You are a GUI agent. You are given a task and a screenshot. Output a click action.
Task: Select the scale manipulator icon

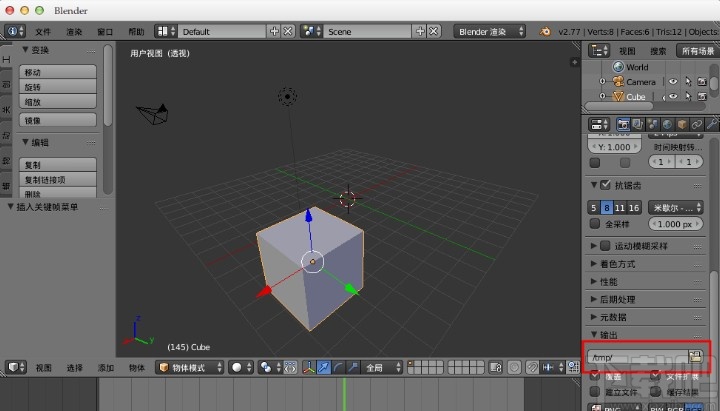tap(353, 367)
